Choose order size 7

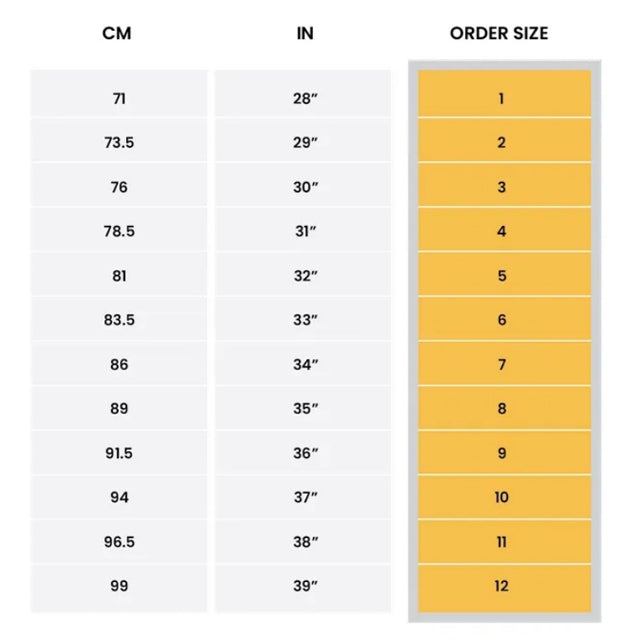click(x=502, y=365)
